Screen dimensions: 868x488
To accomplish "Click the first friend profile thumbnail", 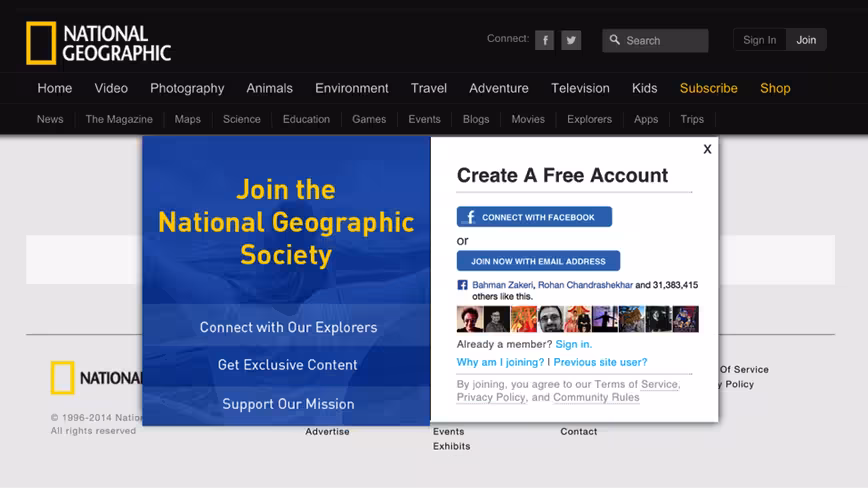I will pyautogui.click(x=470, y=319).
